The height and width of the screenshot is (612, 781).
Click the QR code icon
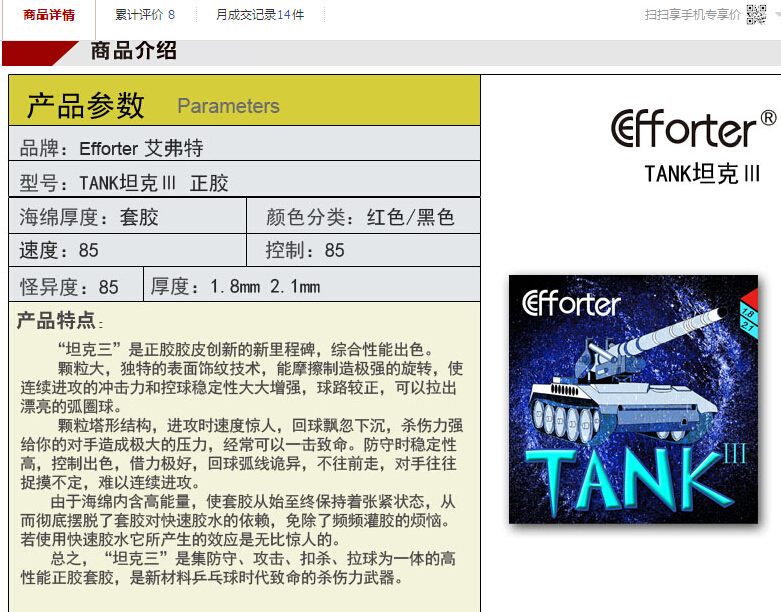[757, 15]
